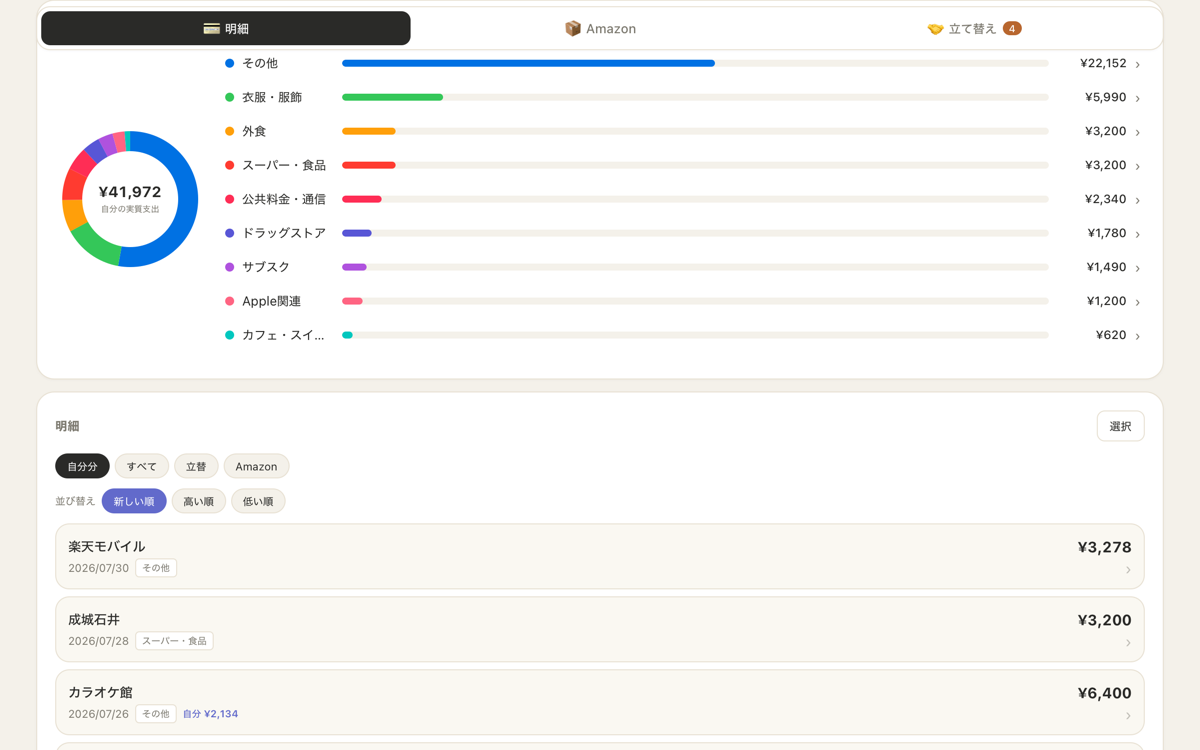Open the カラオケ館 transaction
Image resolution: width=1200 pixels, height=750 pixels.
(x=600, y=702)
